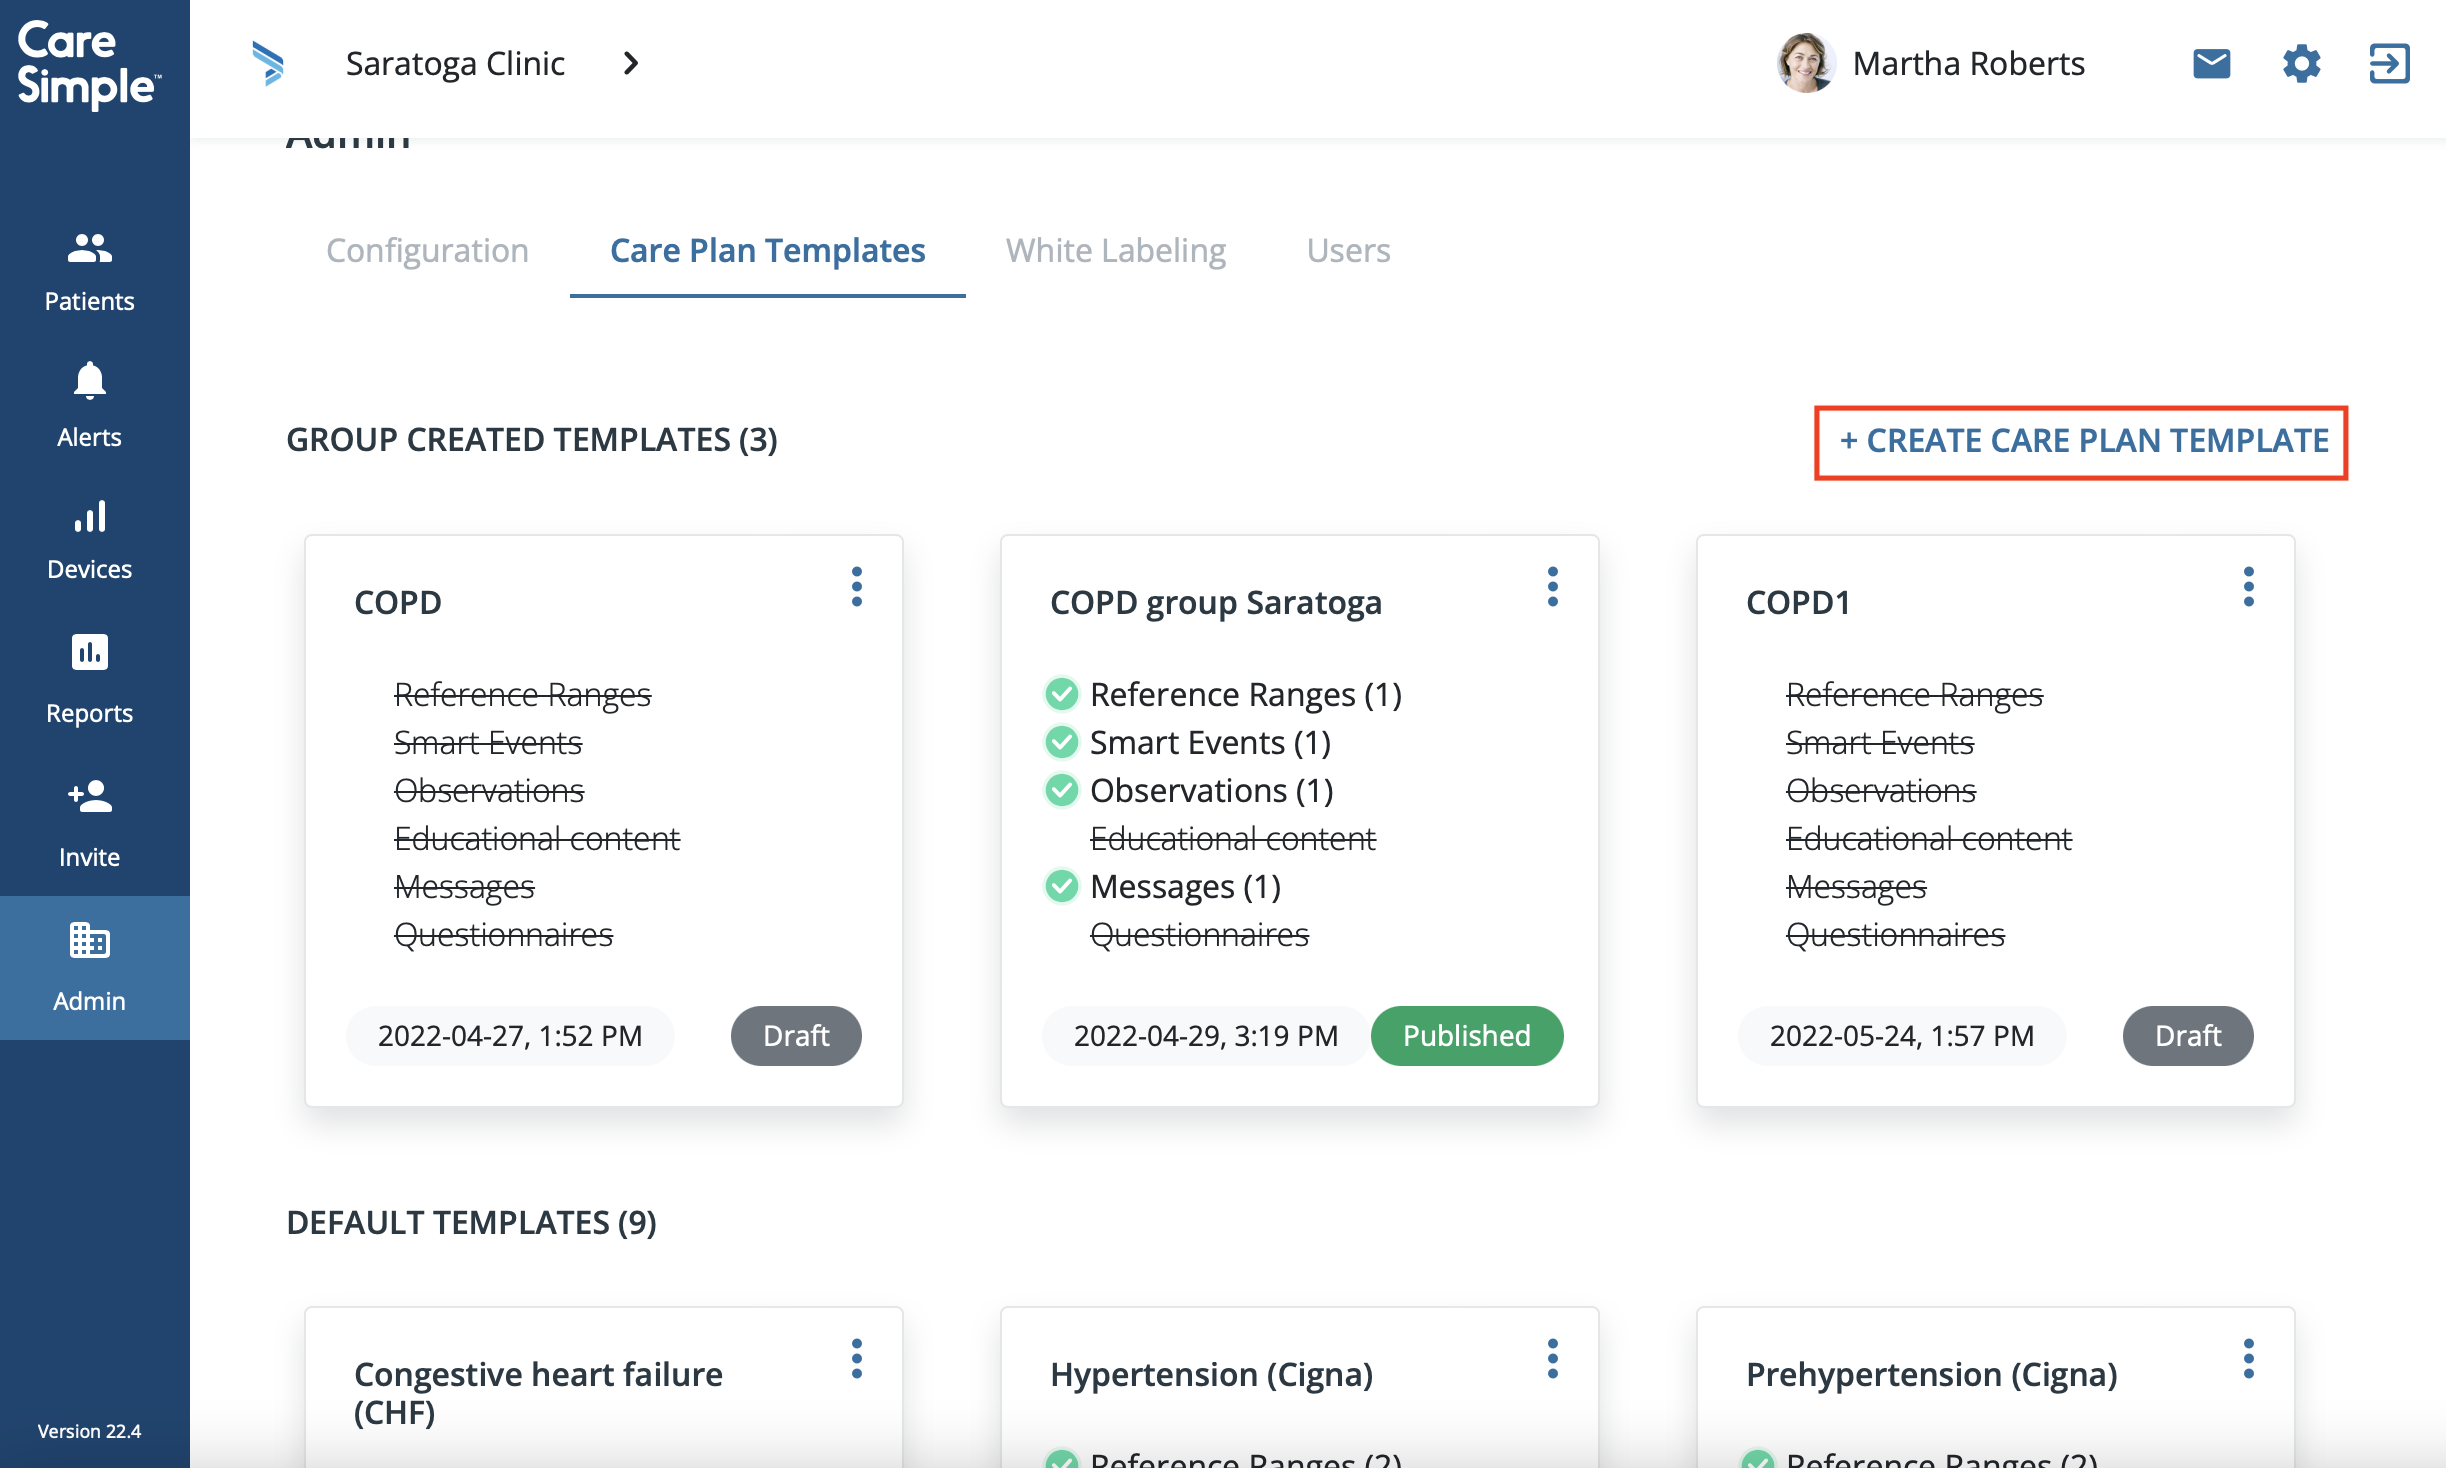Open Alerts bell icon in sidebar

click(x=89, y=381)
